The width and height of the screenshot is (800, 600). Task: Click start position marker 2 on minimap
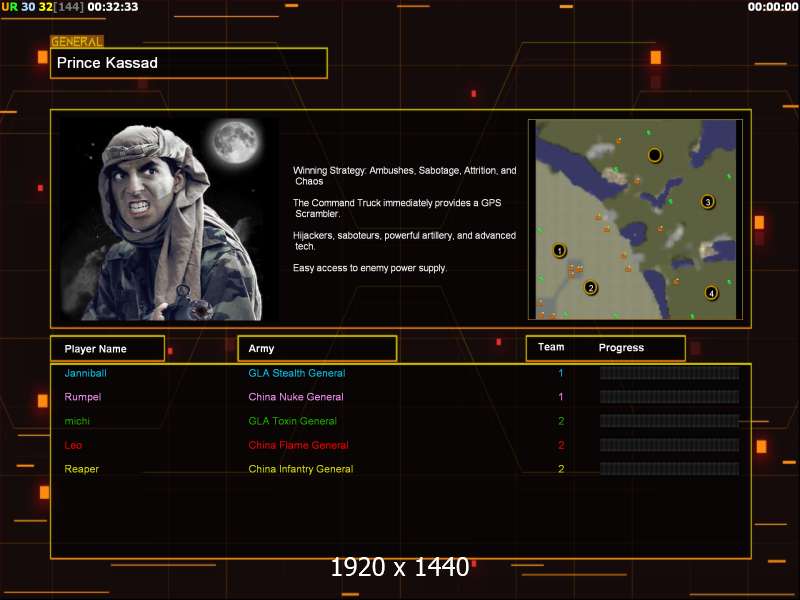coord(590,288)
